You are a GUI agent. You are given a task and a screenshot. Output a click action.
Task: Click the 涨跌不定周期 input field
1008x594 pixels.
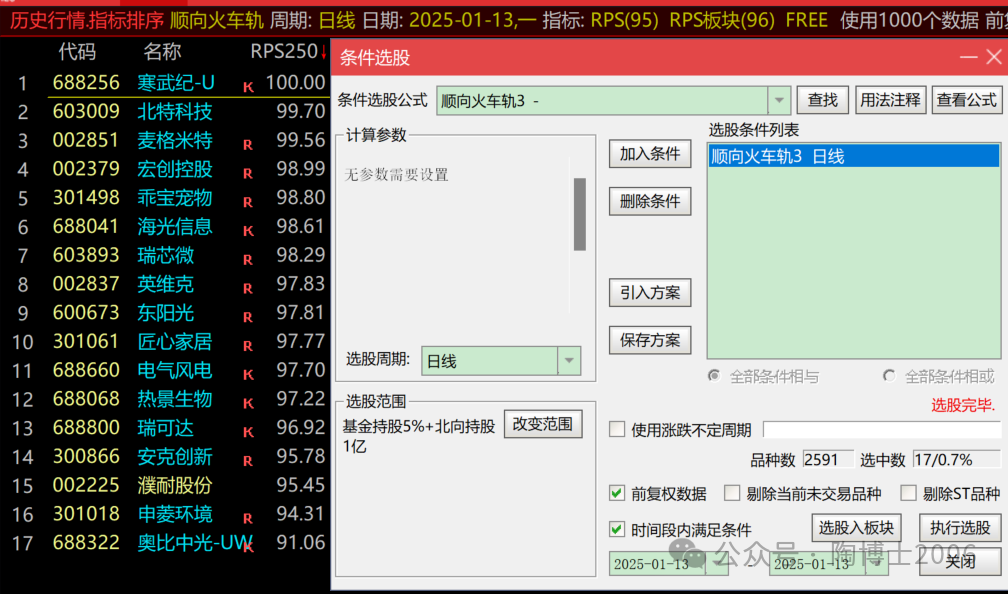[881, 429]
